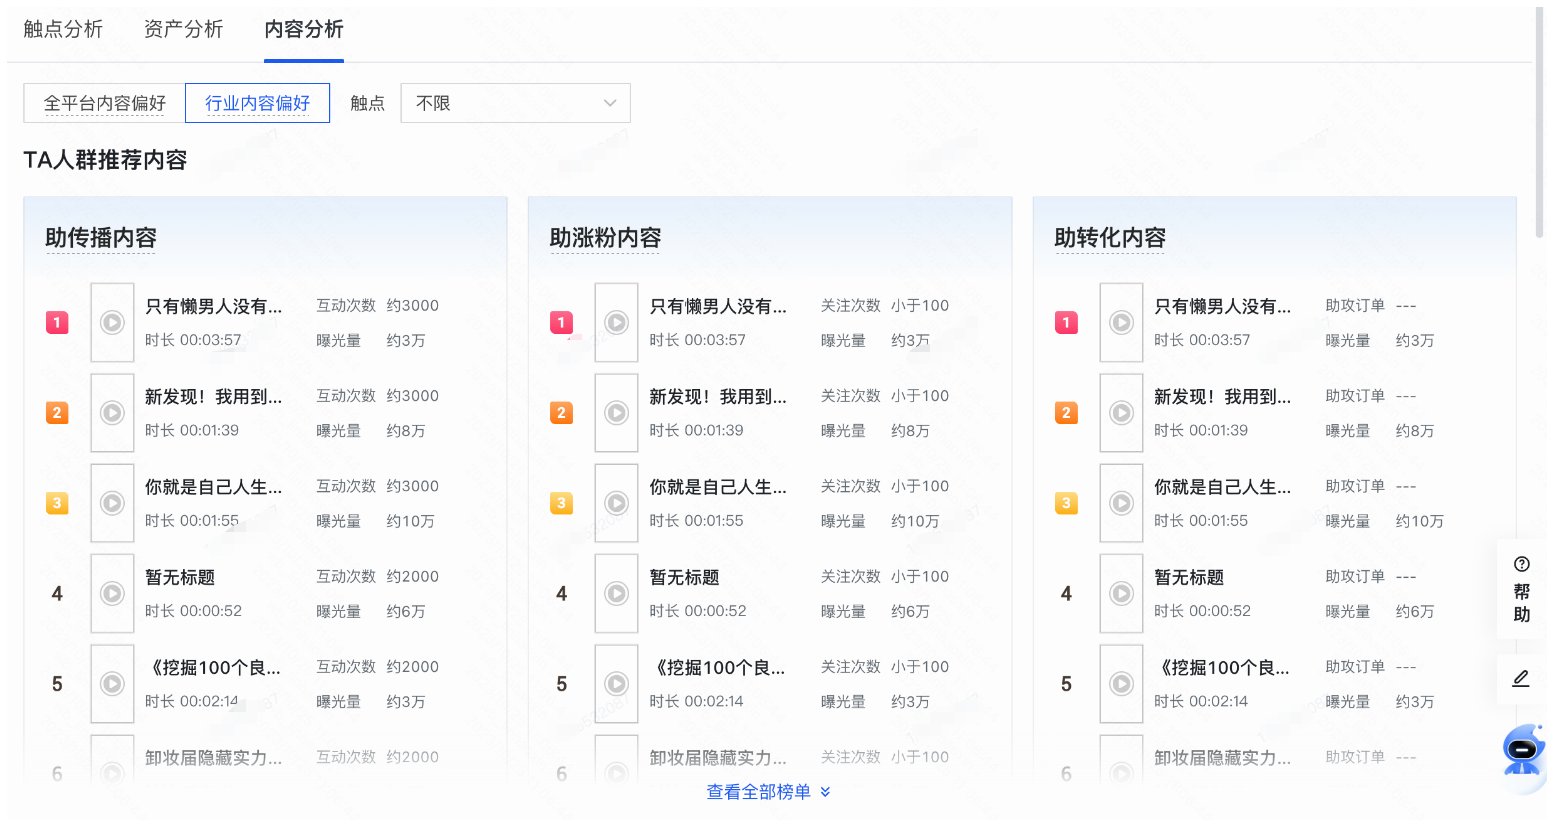Play 你就是自己人生 video in 助涨粉内容 panel

[x=616, y=503]
